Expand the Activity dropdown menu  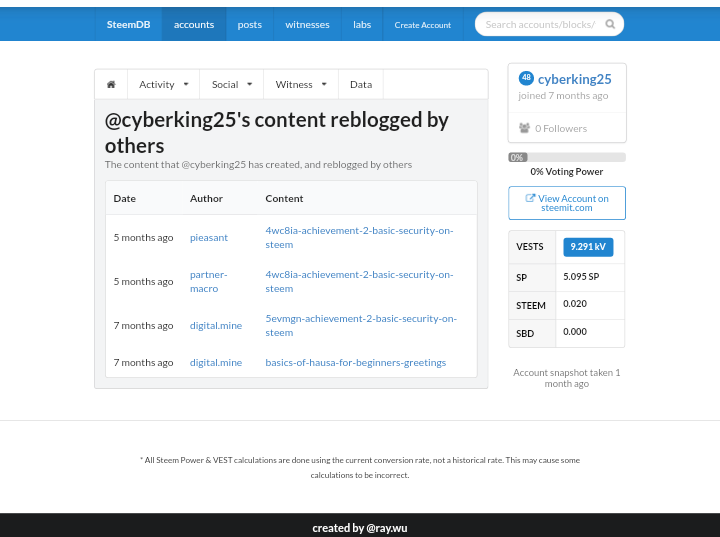163,85
